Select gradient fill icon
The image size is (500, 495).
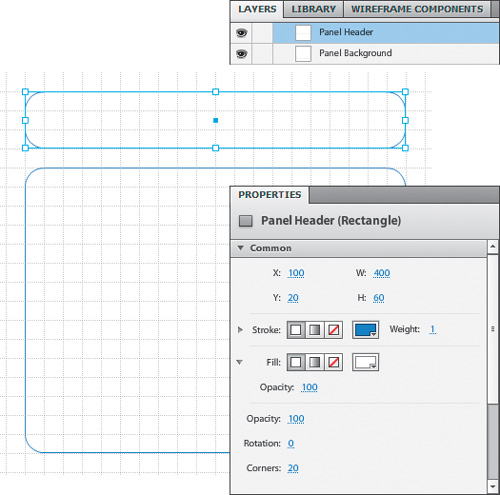[315, 362]
